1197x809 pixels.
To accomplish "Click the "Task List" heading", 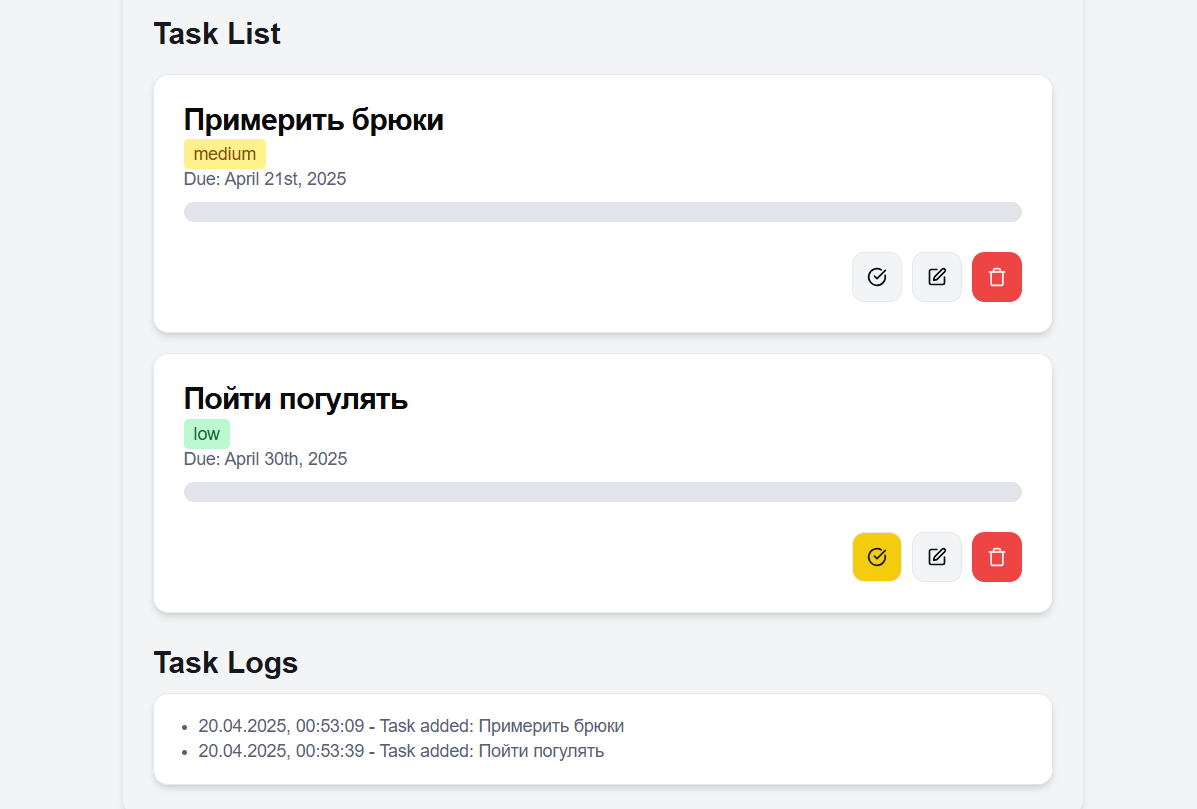I will [x=217, y=34].
